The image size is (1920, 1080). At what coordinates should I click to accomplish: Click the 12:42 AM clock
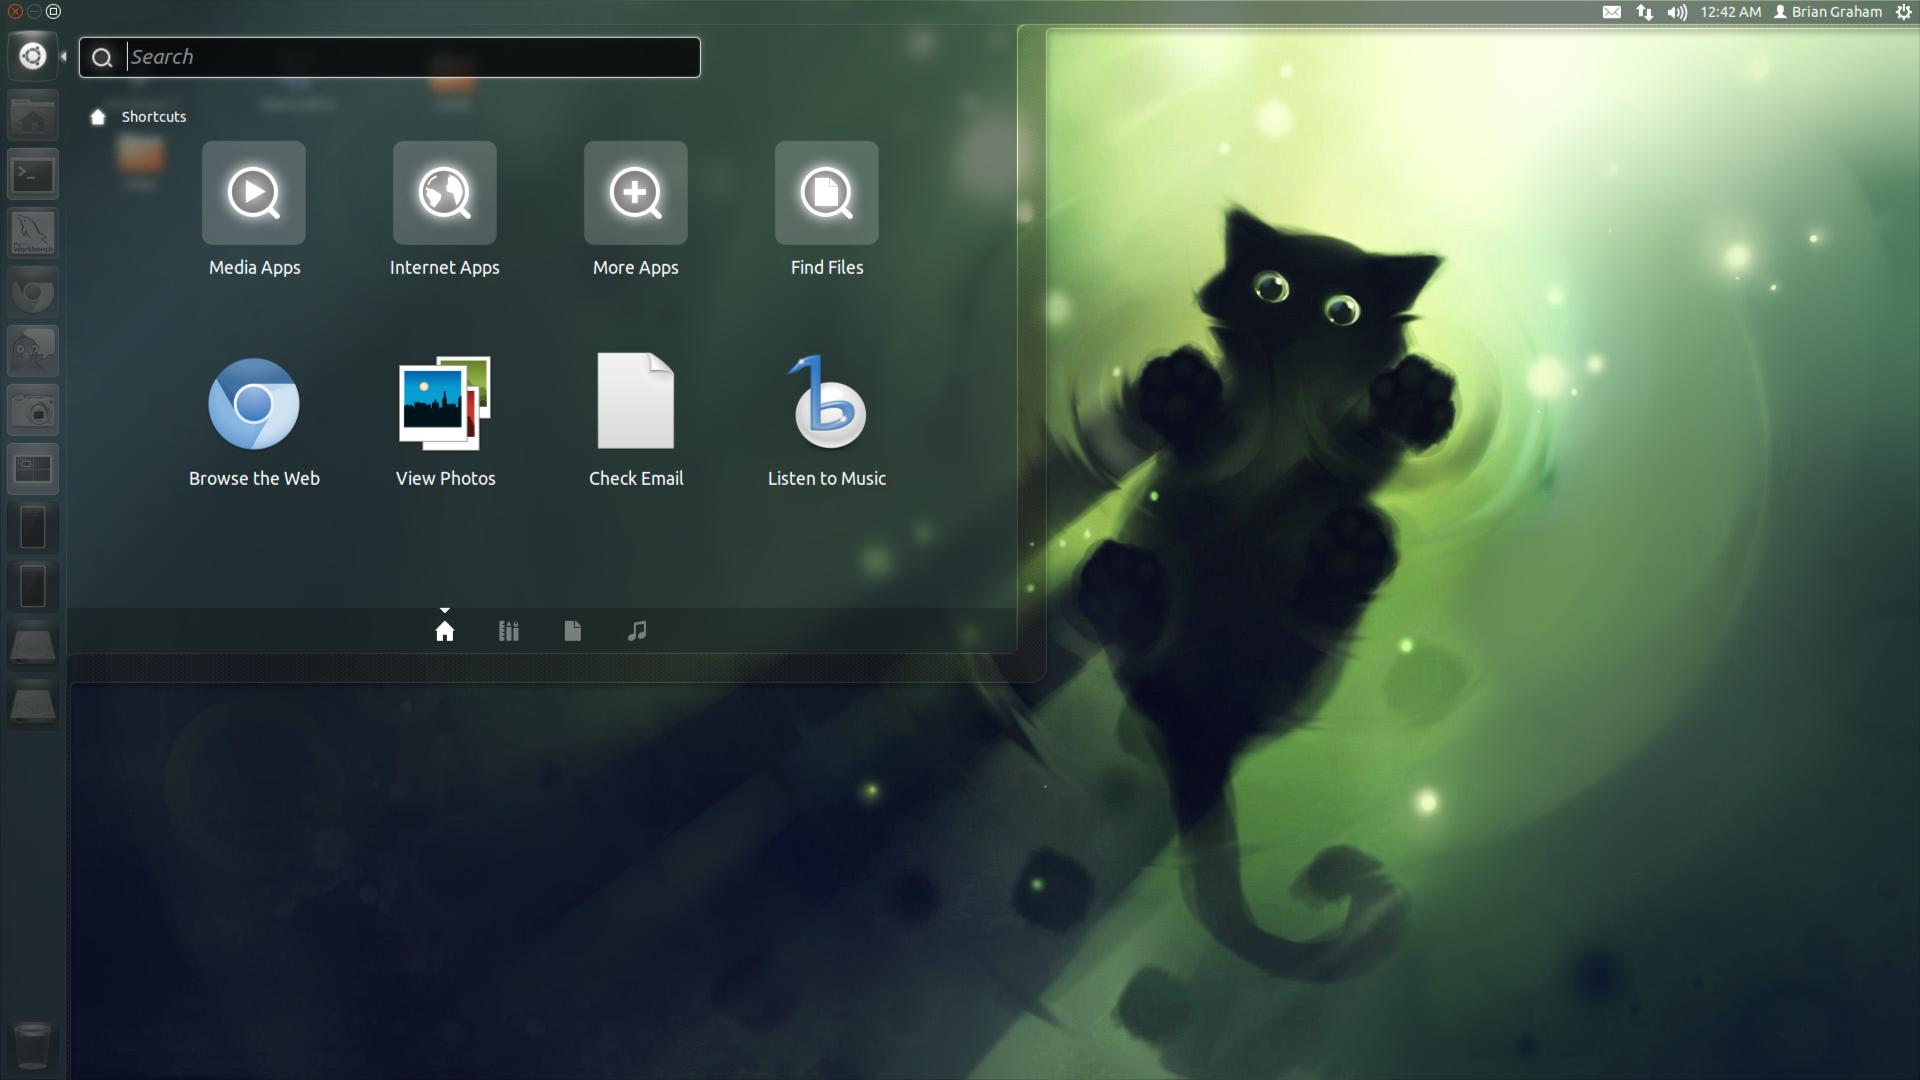click(x=1731, y=12)
